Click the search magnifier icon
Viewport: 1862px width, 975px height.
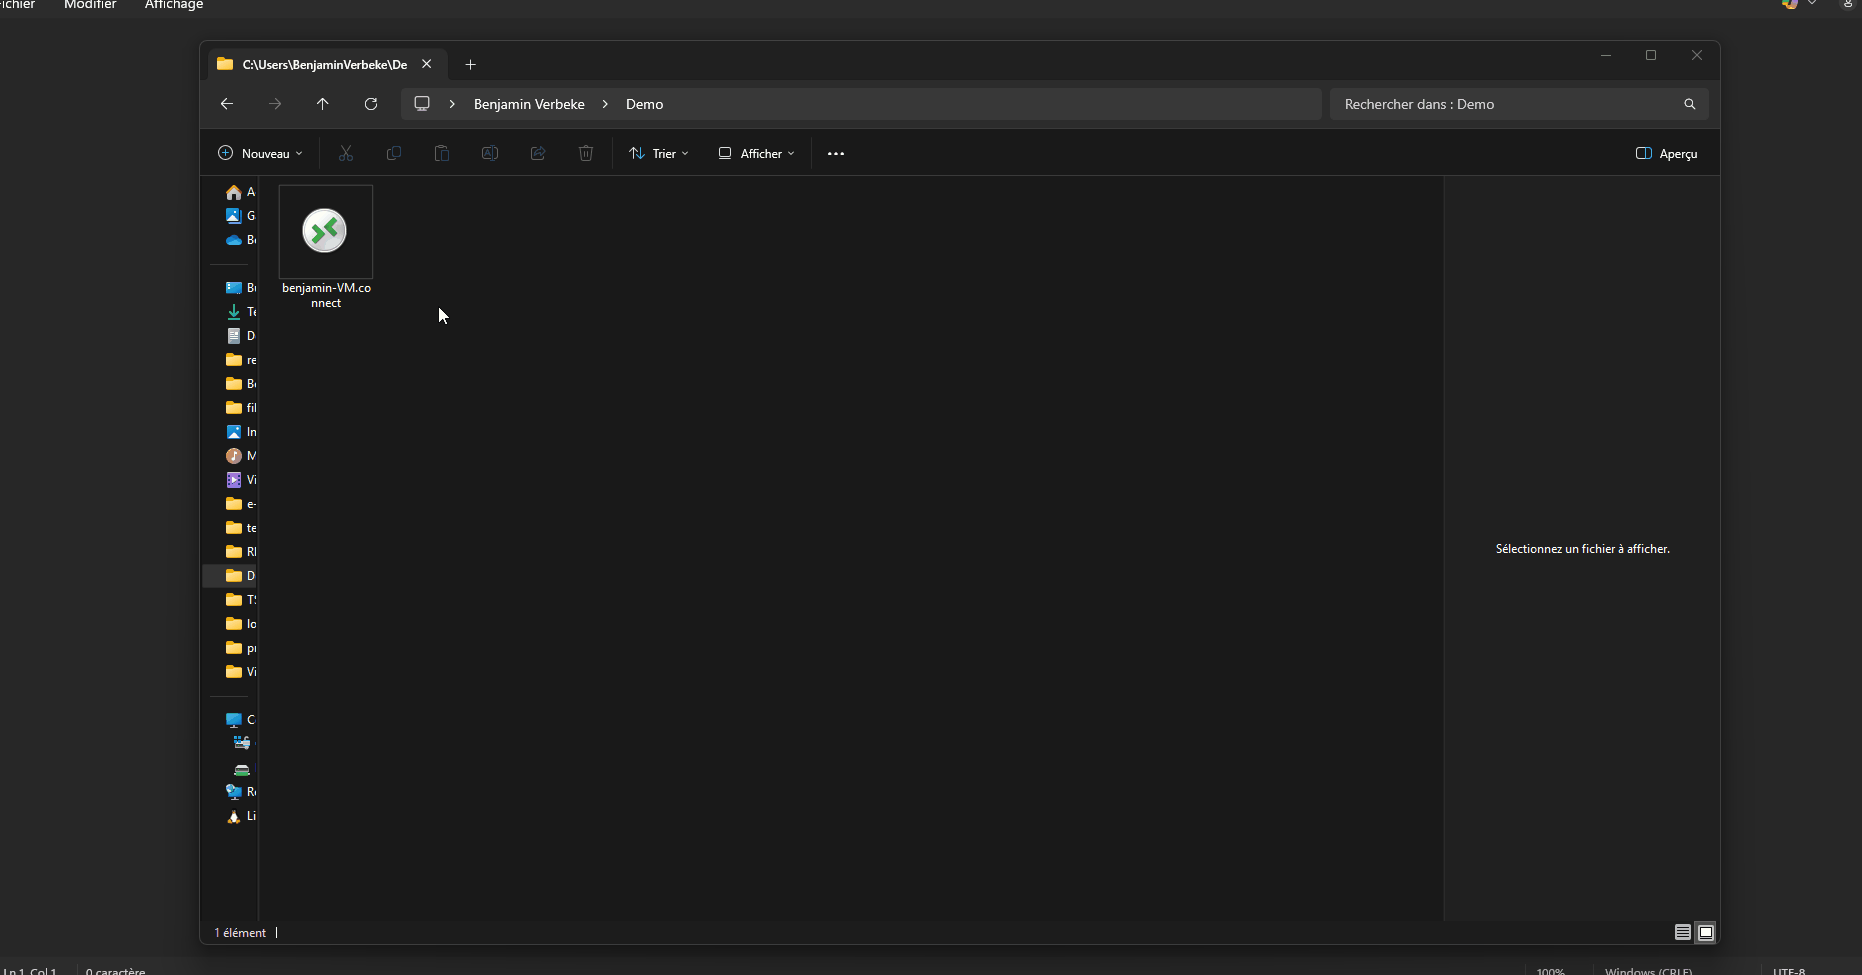coord(1690,104)
